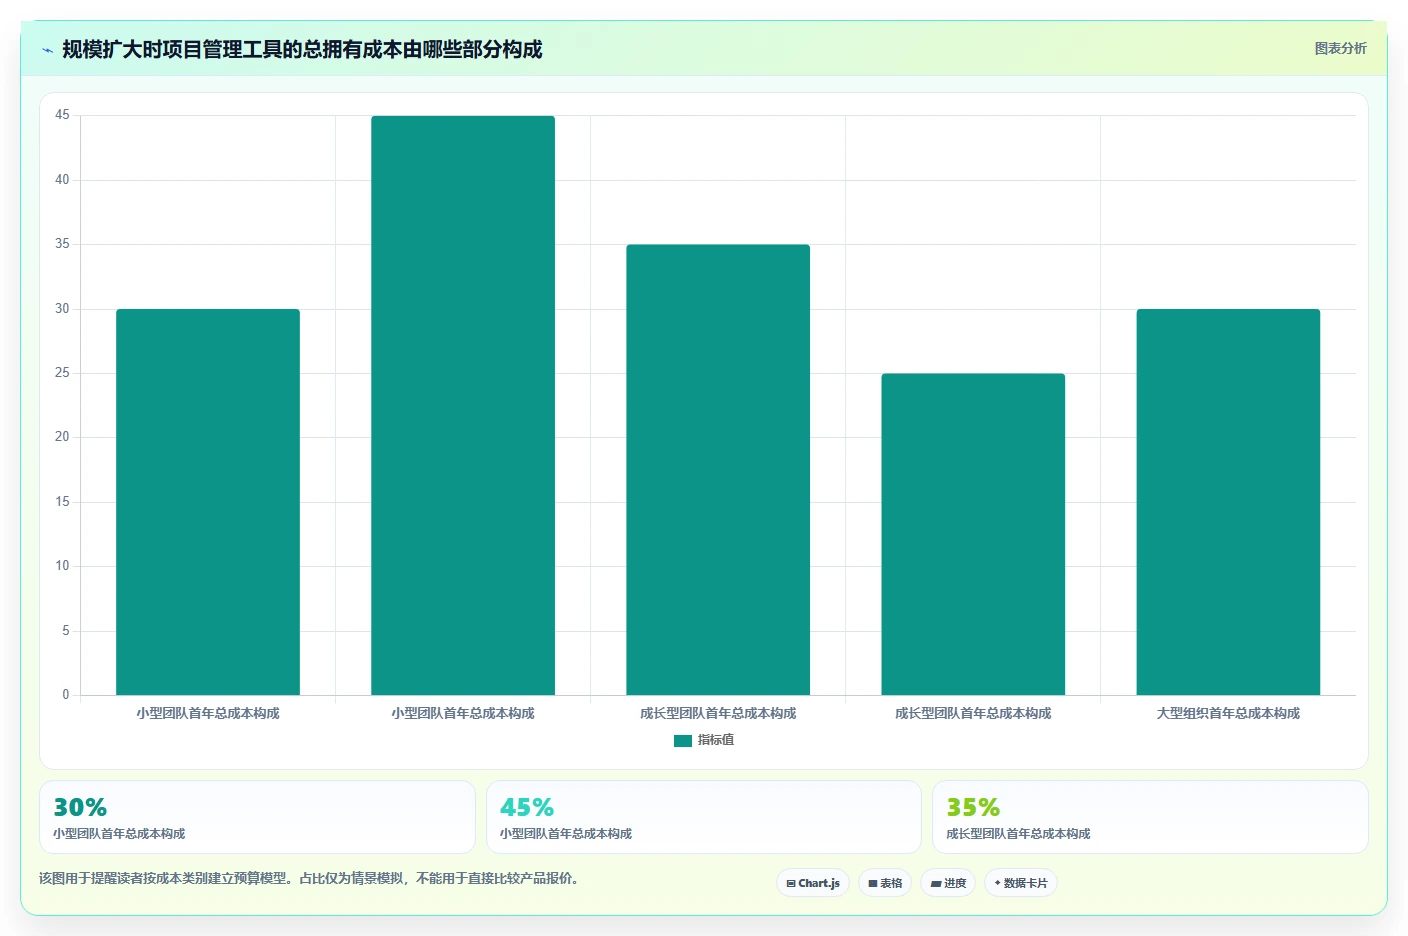
Task: Click the y-axis tick label 40
Action: 62,180
